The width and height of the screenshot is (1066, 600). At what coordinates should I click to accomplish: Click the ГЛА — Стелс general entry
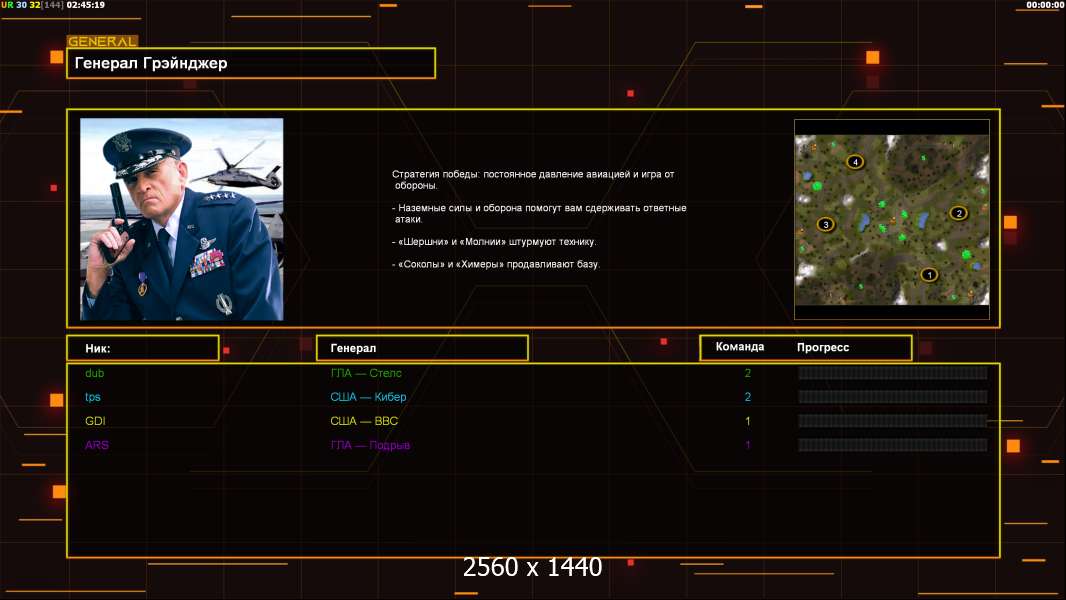(366, 373)
